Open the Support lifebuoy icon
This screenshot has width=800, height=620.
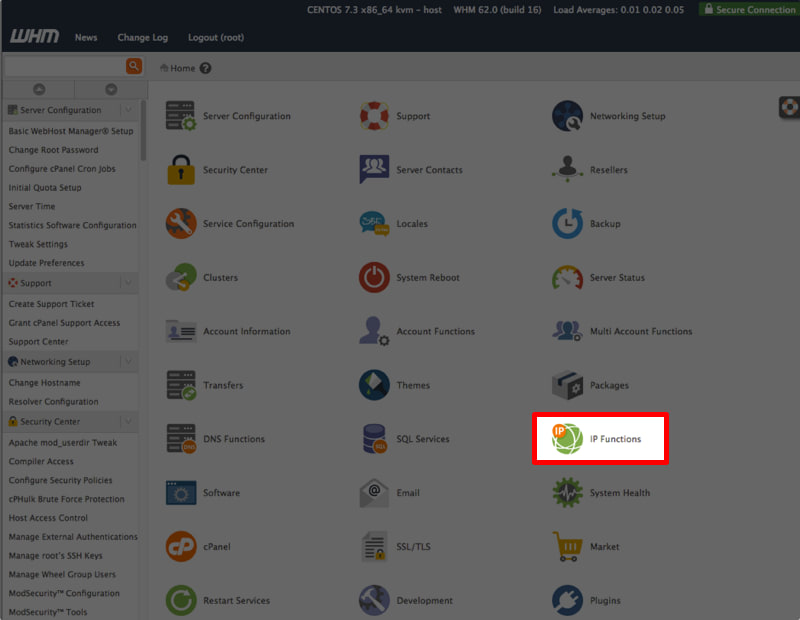374,116
